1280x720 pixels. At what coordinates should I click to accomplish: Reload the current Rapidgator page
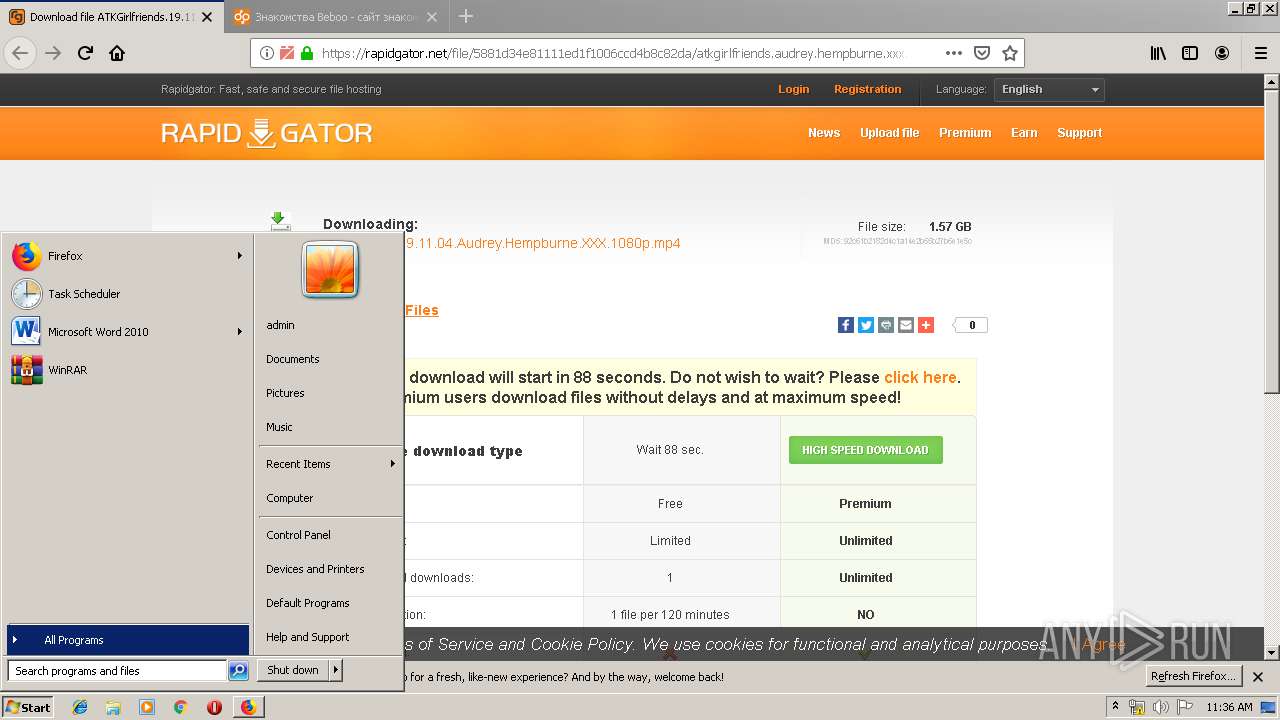point(85,53)
